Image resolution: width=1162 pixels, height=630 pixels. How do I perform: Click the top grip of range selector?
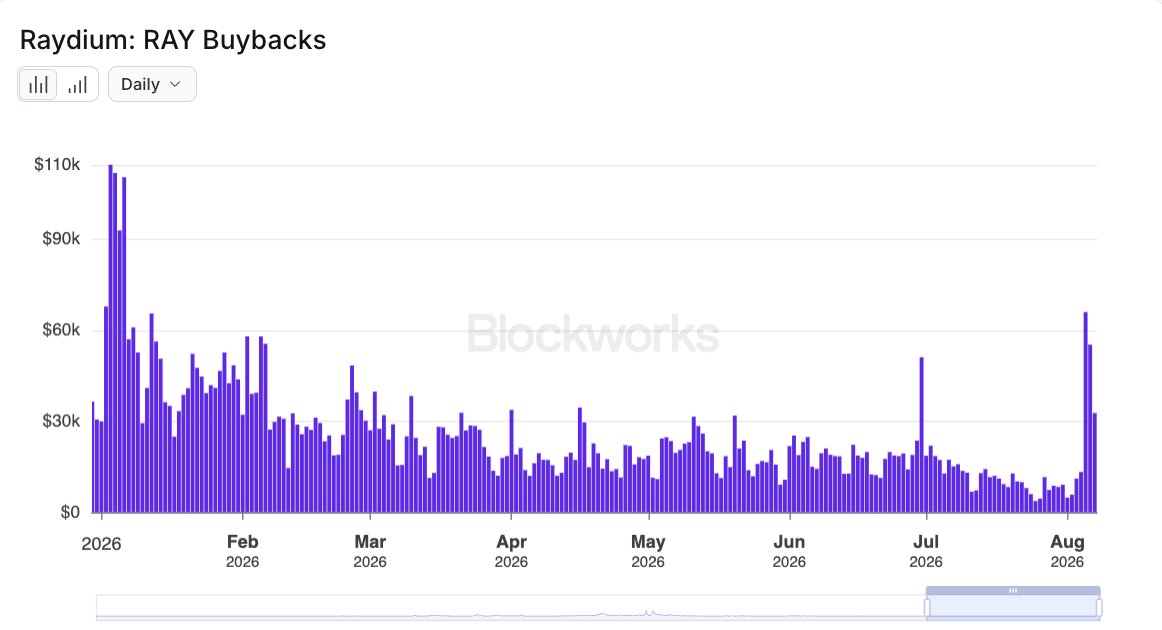1012,591
